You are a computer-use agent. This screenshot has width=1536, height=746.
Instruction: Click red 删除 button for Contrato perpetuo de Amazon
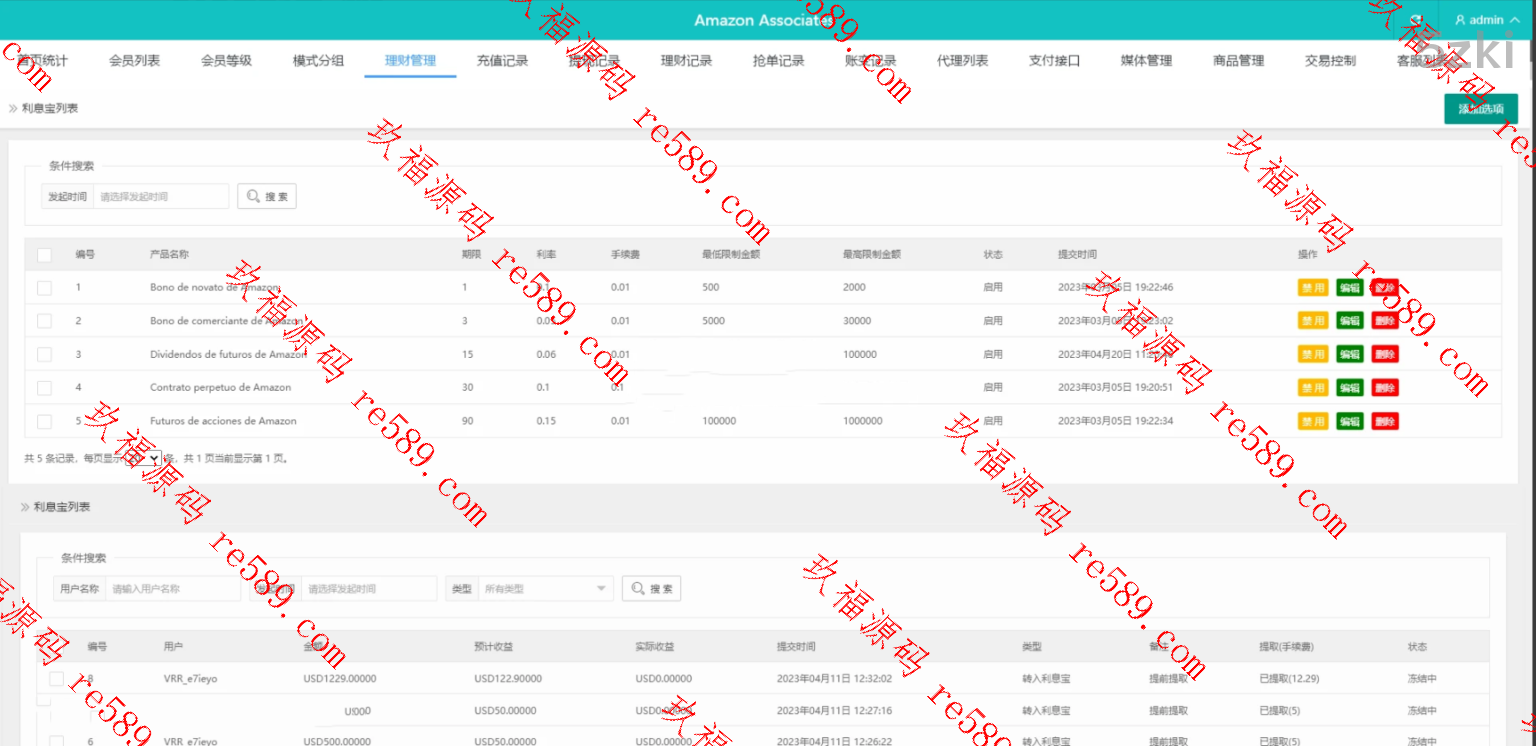[1385, 388]
